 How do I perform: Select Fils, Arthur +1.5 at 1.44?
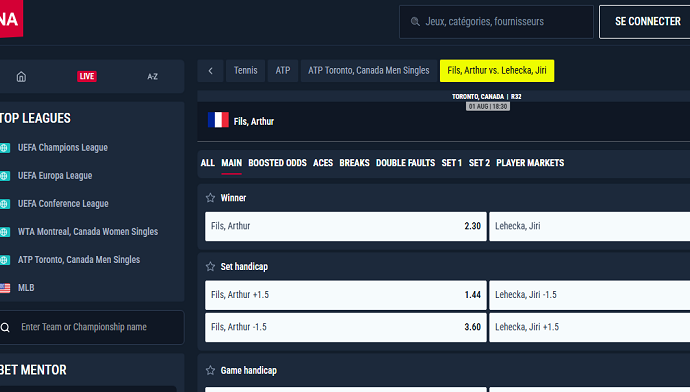[346, 295]
